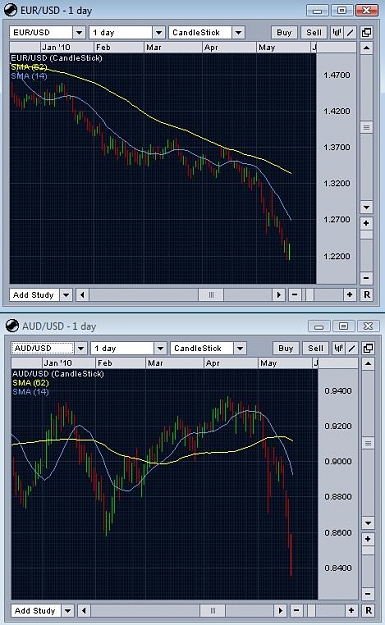Click horizontal zoom minus on EUR/USD chart

pos(295,295)
